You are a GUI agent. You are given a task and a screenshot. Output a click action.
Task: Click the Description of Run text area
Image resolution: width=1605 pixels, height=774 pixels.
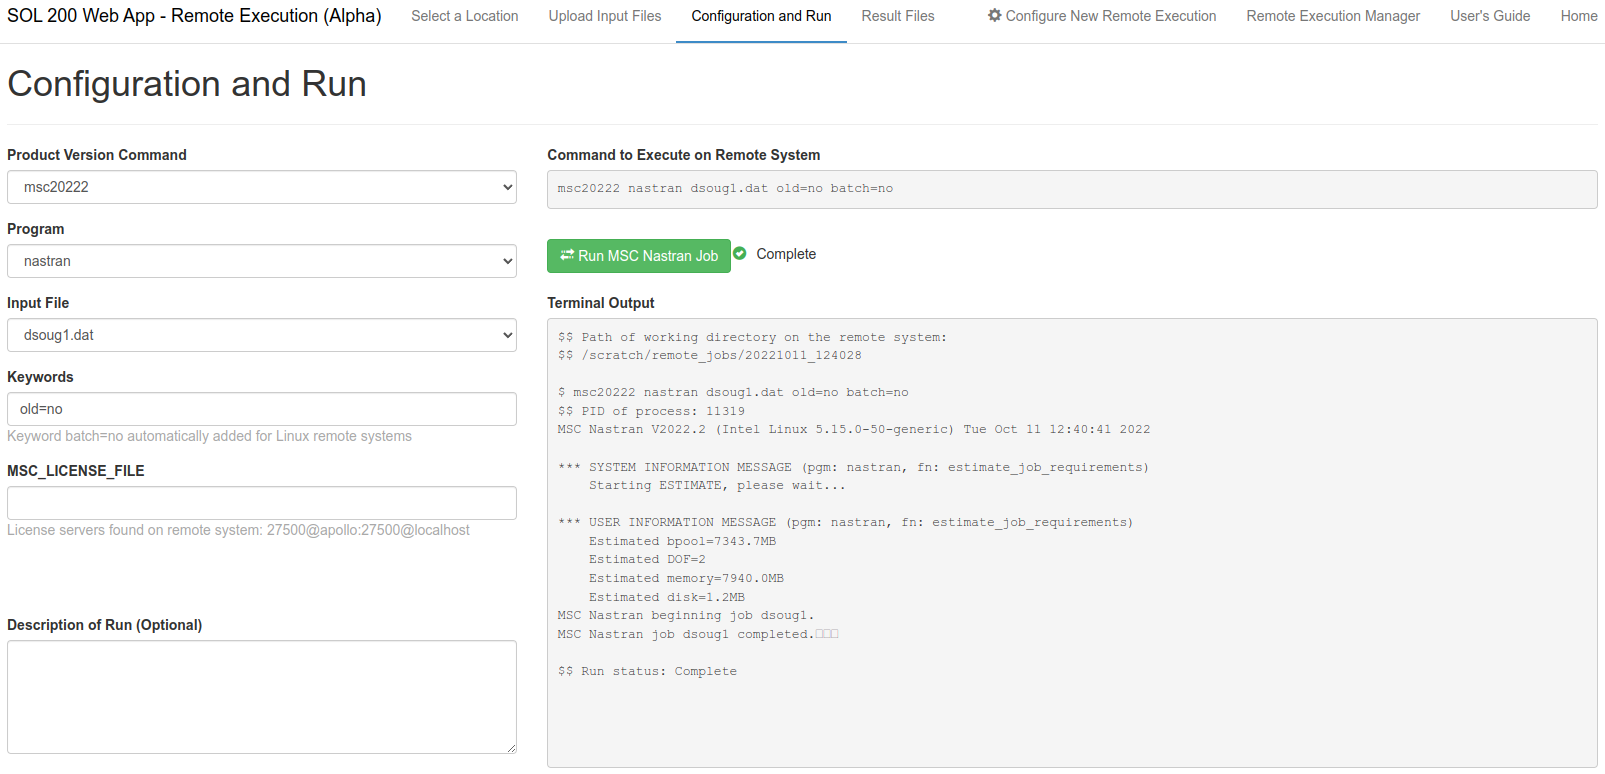pos(262,697)
